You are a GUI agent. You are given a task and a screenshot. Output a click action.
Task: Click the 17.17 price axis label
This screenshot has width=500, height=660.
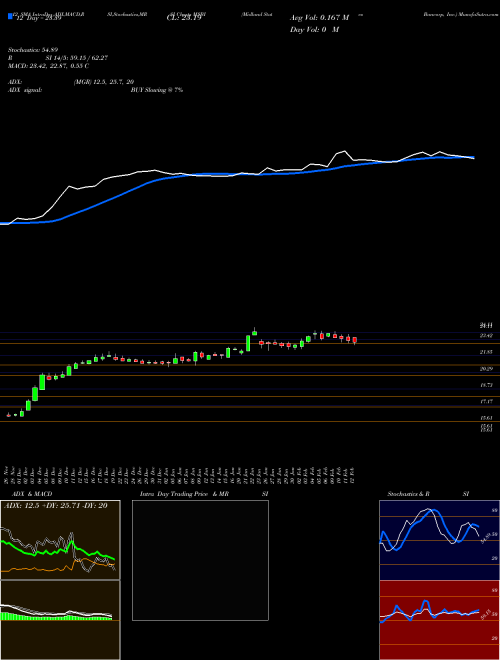click(x=487, y=402)
